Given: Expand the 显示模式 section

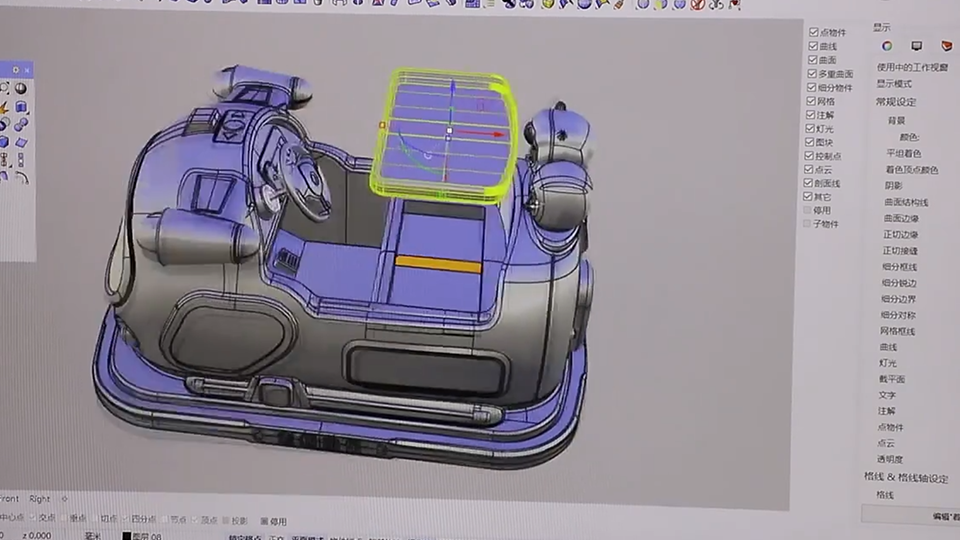Looking at the screenshot, I should pos(894,84).
